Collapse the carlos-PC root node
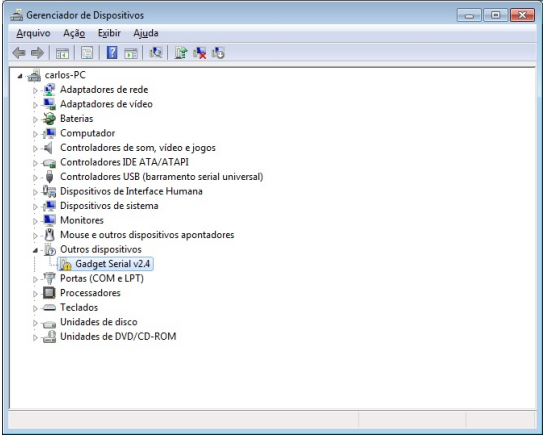 [20, 76]
